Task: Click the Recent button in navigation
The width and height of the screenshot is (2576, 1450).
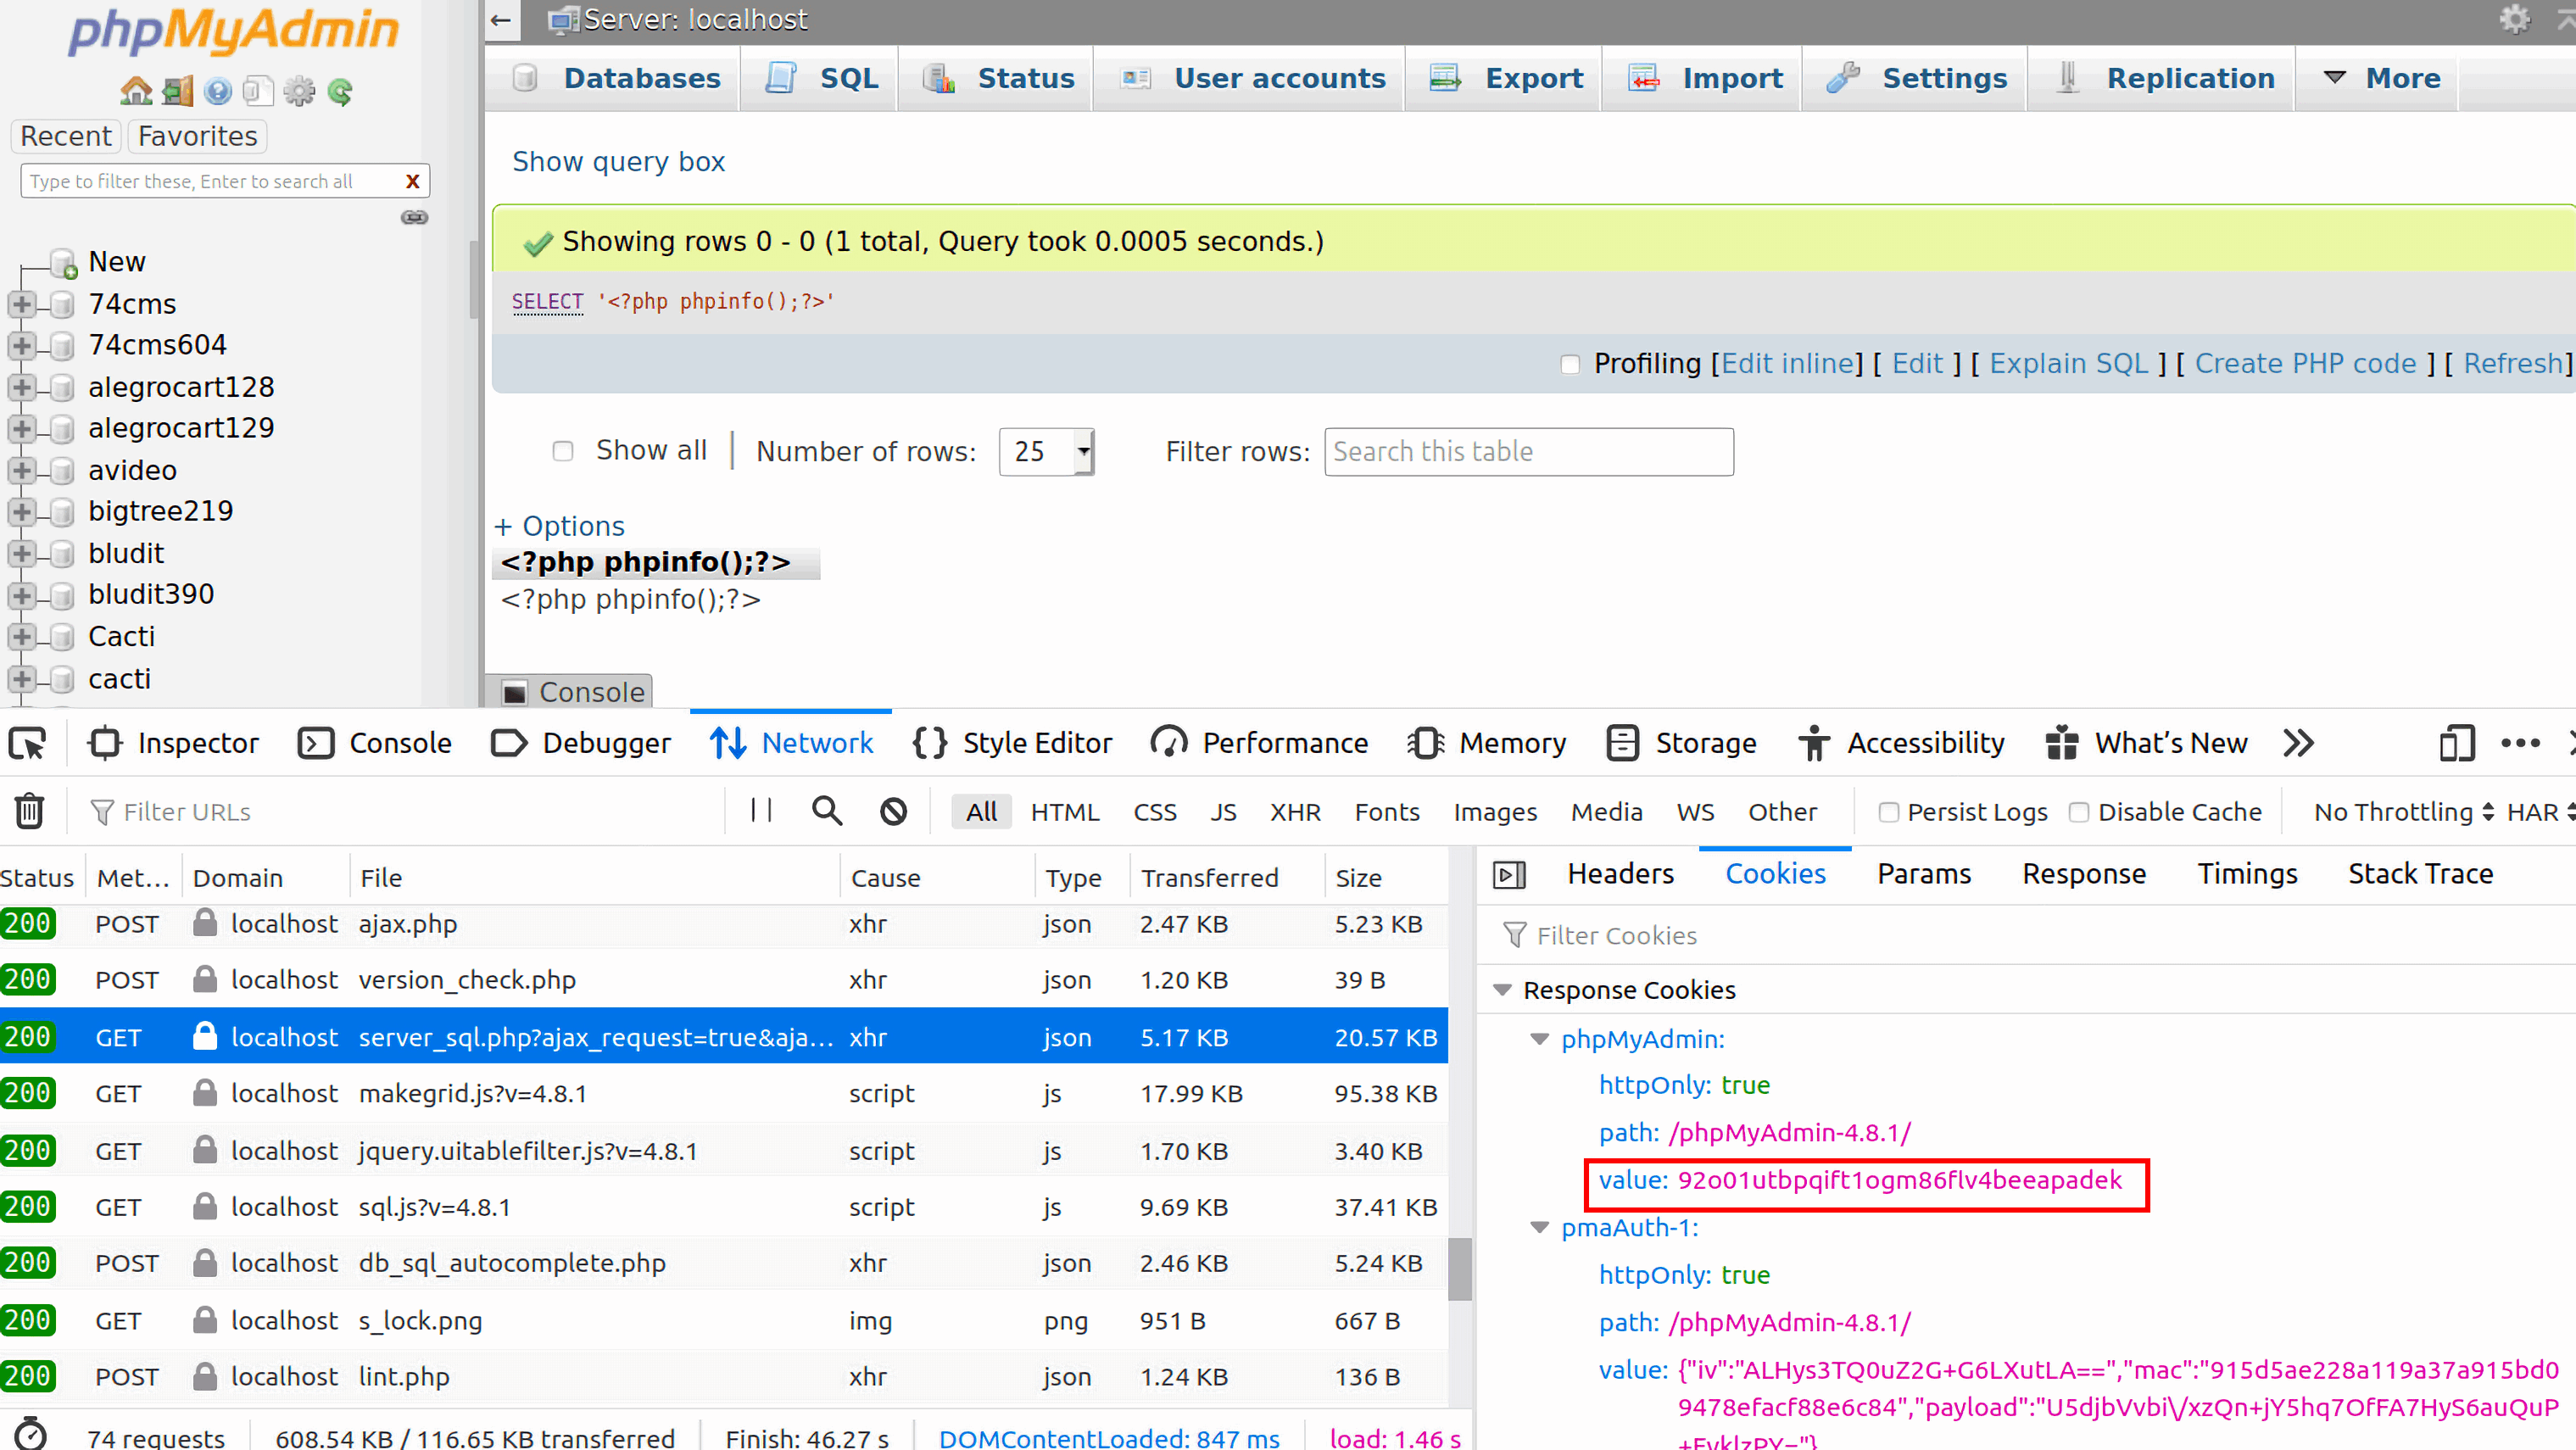Action: click(x=66, y=136)
